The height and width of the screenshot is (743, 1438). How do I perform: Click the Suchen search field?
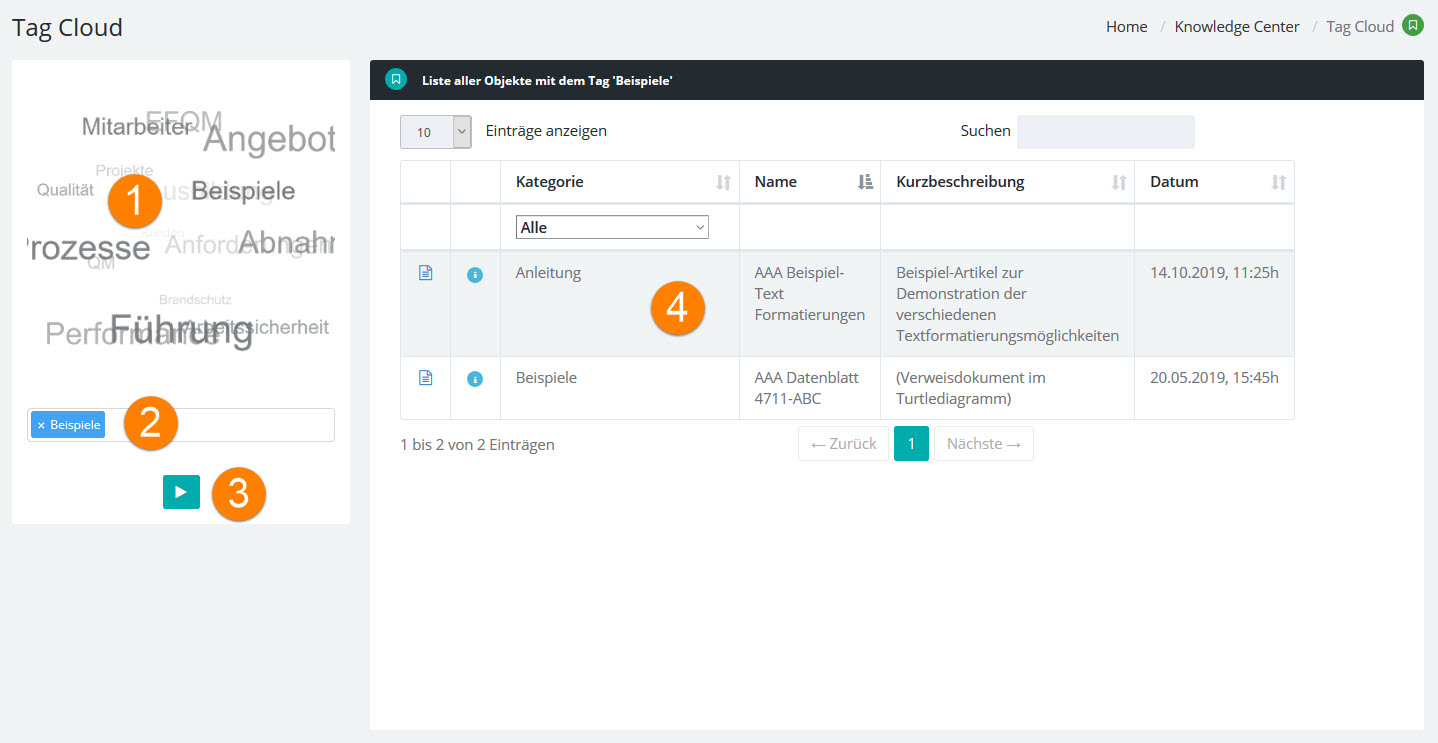(1105, 132)
